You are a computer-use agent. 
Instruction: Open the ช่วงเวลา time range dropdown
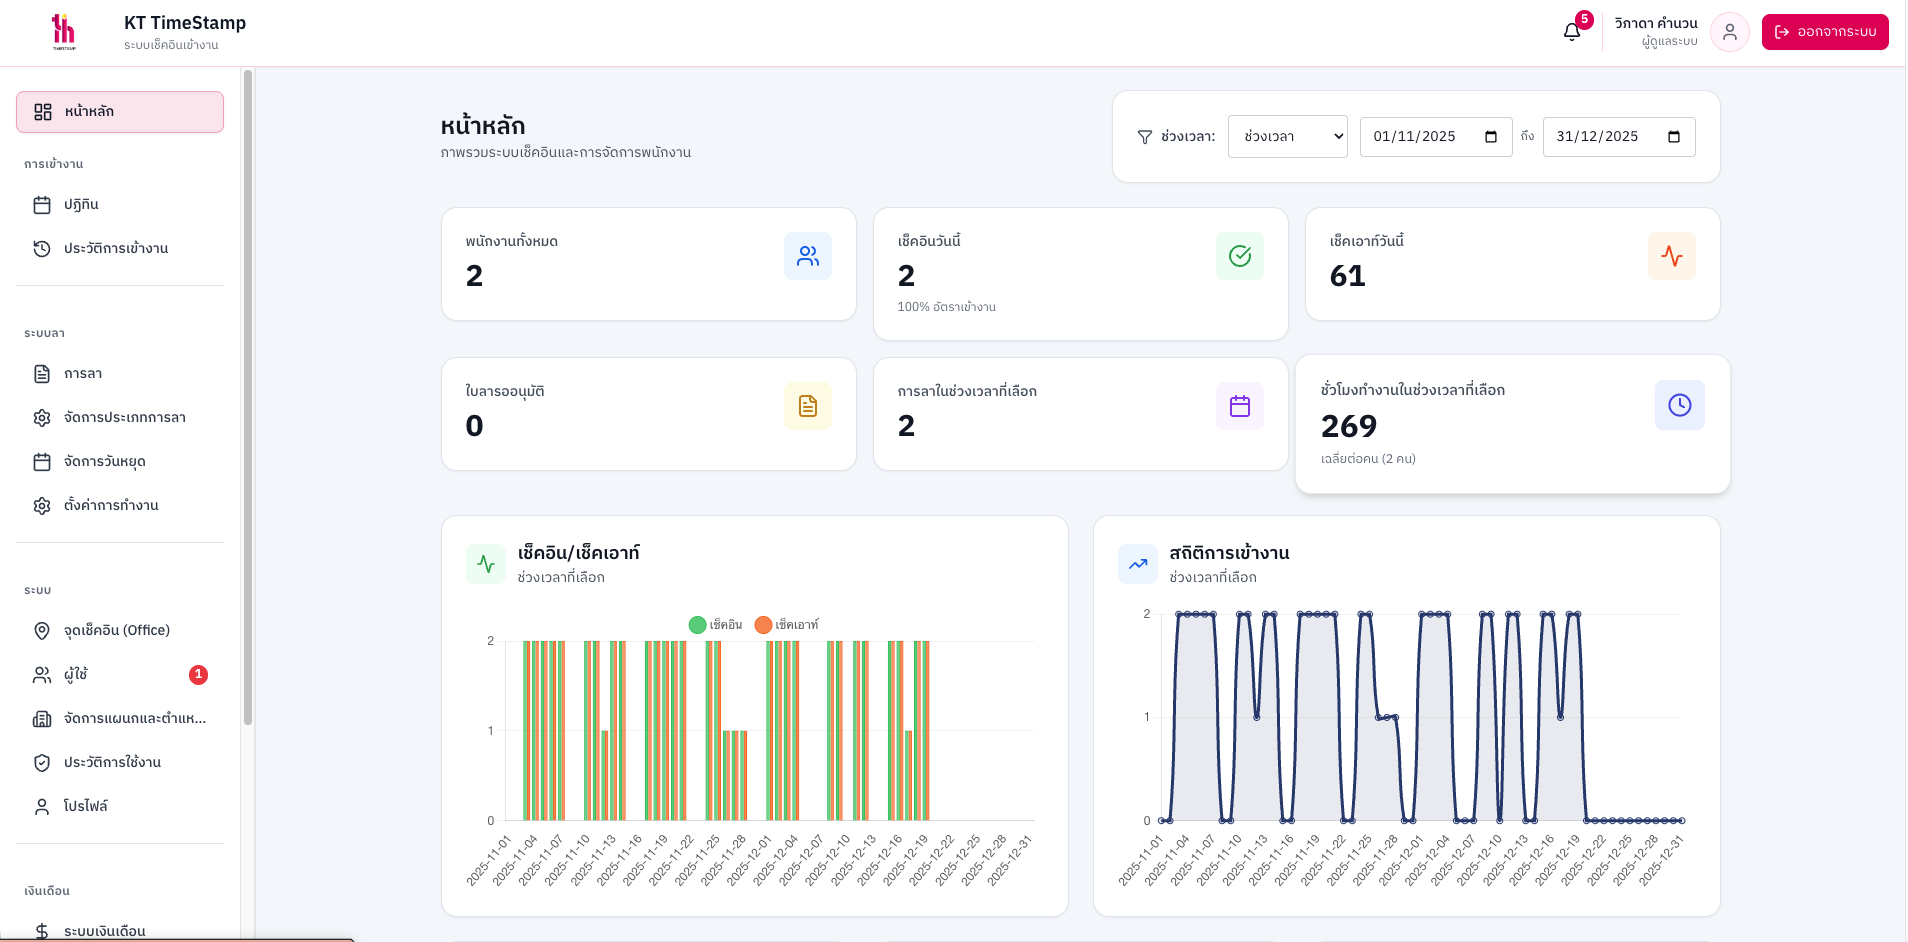pyautogui.click(x=1288, y=136)
